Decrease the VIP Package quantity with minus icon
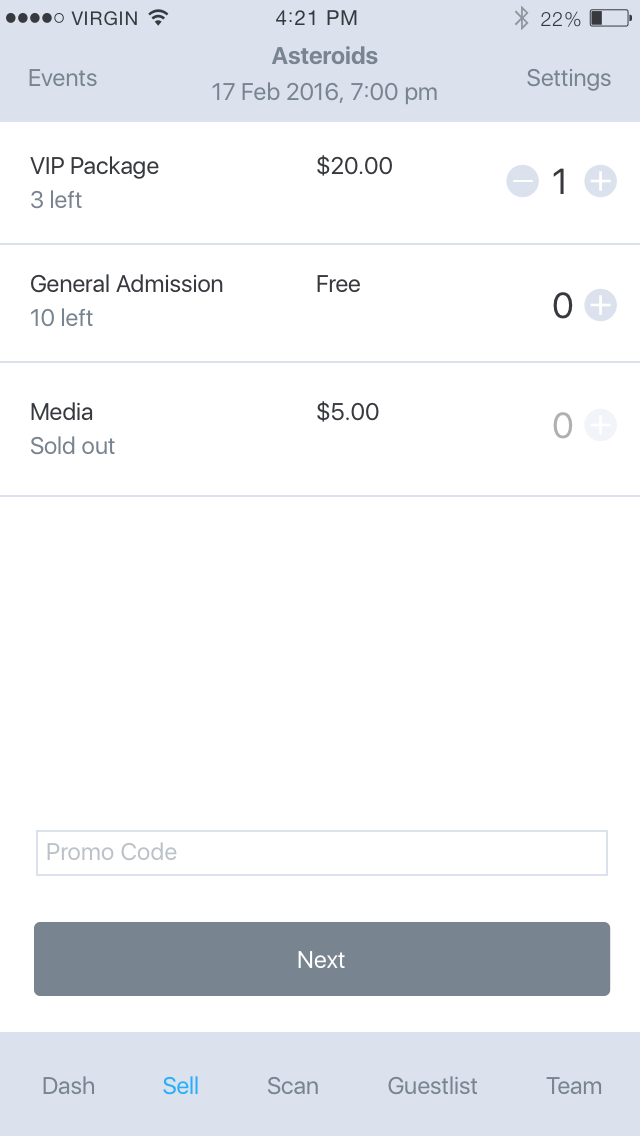This screenshot has width=640, height=1136. click(522, 182)
